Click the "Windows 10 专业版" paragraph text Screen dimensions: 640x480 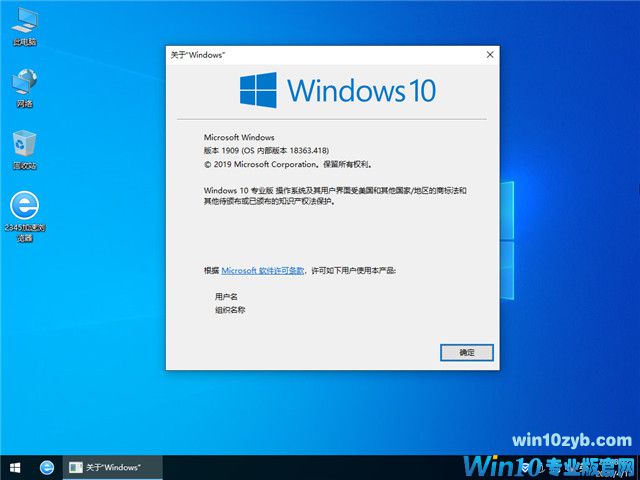coord(335,196)
